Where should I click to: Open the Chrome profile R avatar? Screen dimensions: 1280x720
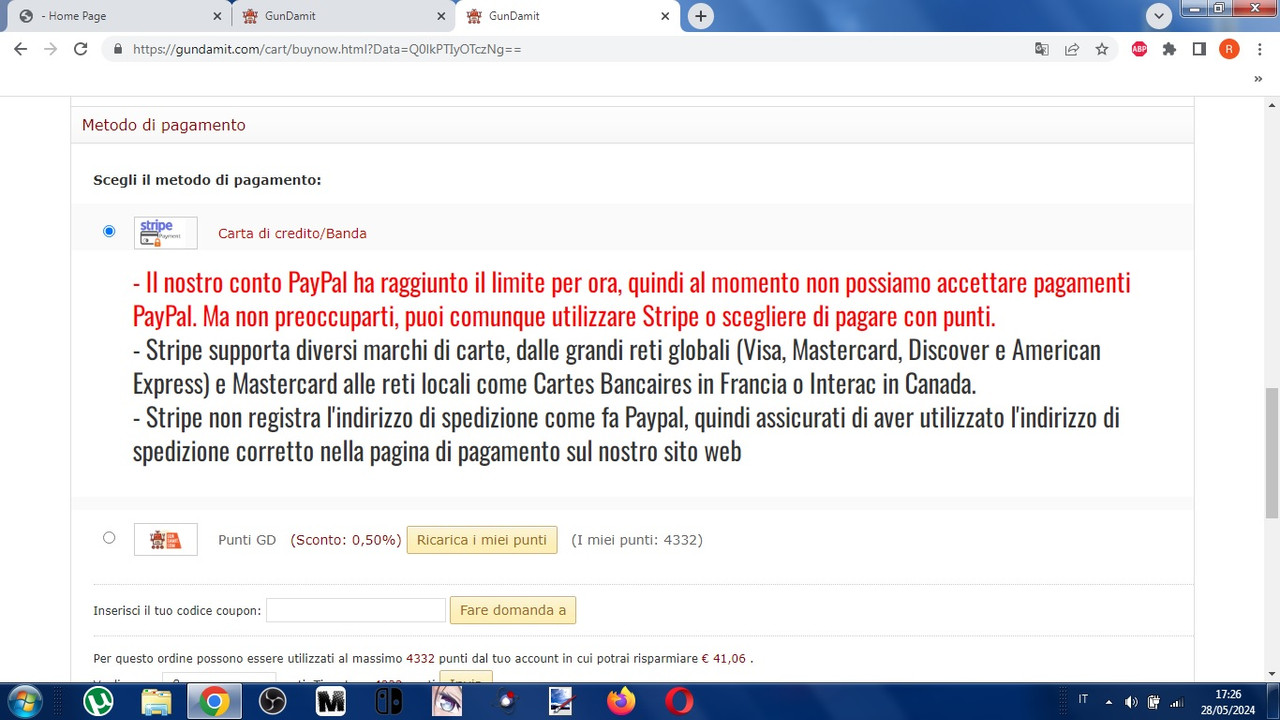1229,49
